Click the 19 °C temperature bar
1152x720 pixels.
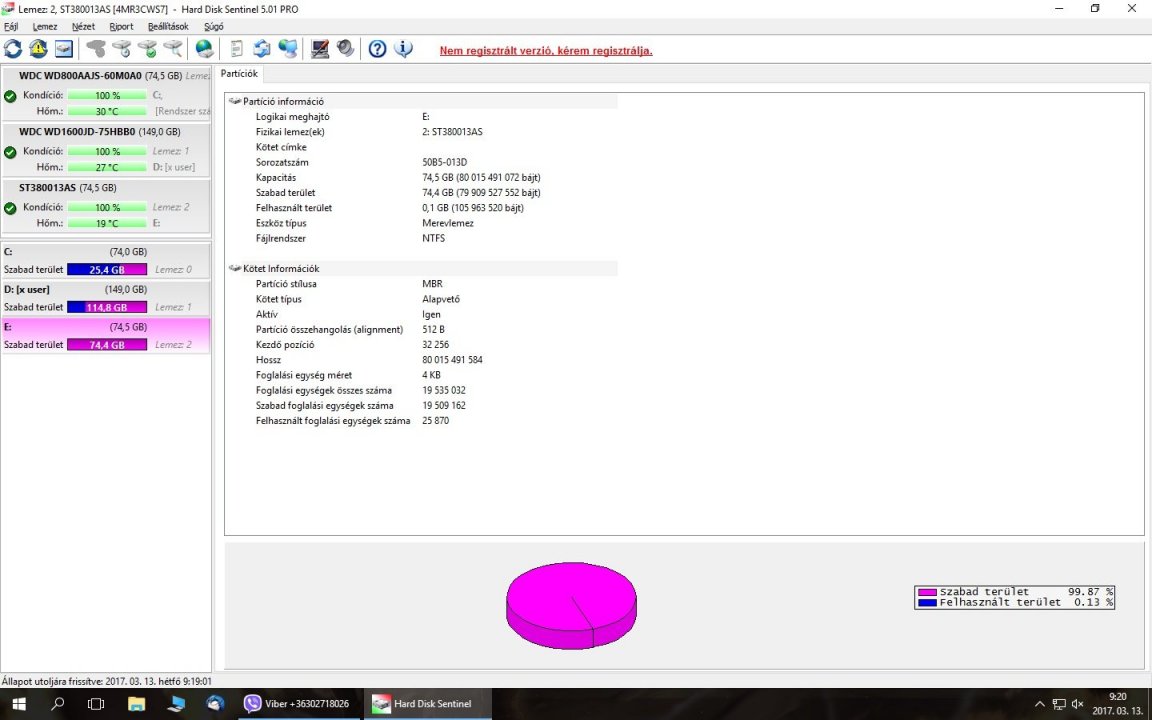[107, 223]
